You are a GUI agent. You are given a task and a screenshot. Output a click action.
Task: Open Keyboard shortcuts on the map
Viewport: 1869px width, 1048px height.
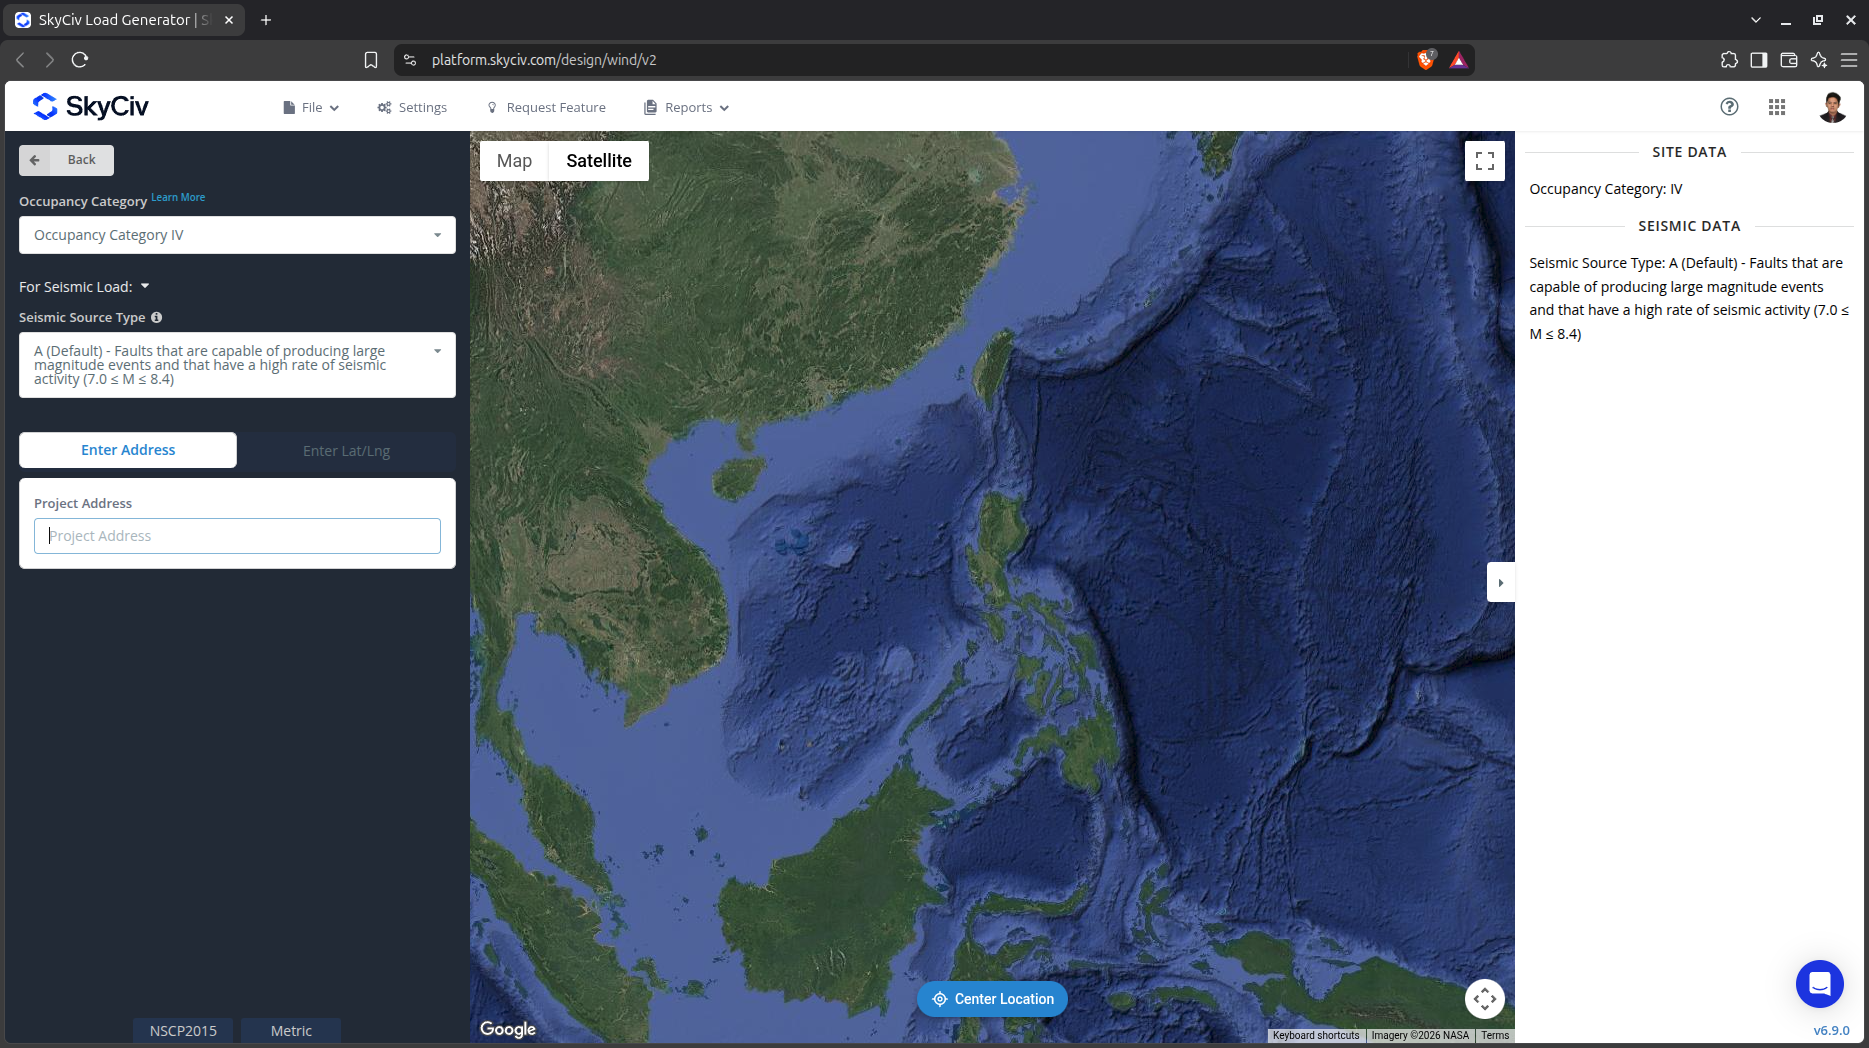click(1316, 1036)
